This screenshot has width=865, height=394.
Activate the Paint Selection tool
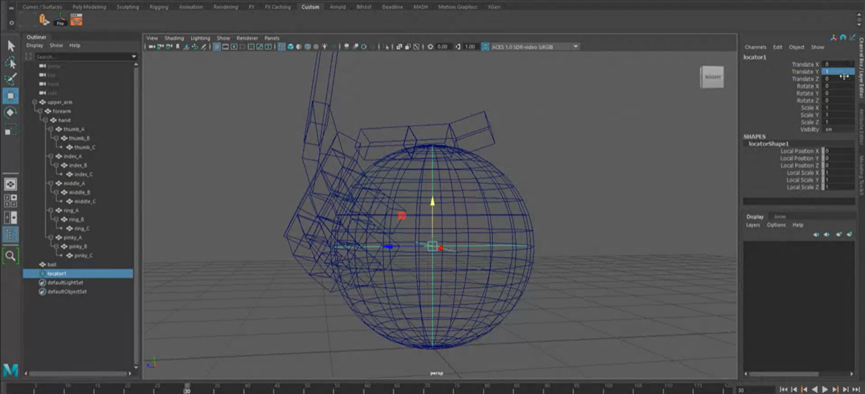tap(10, 79)
